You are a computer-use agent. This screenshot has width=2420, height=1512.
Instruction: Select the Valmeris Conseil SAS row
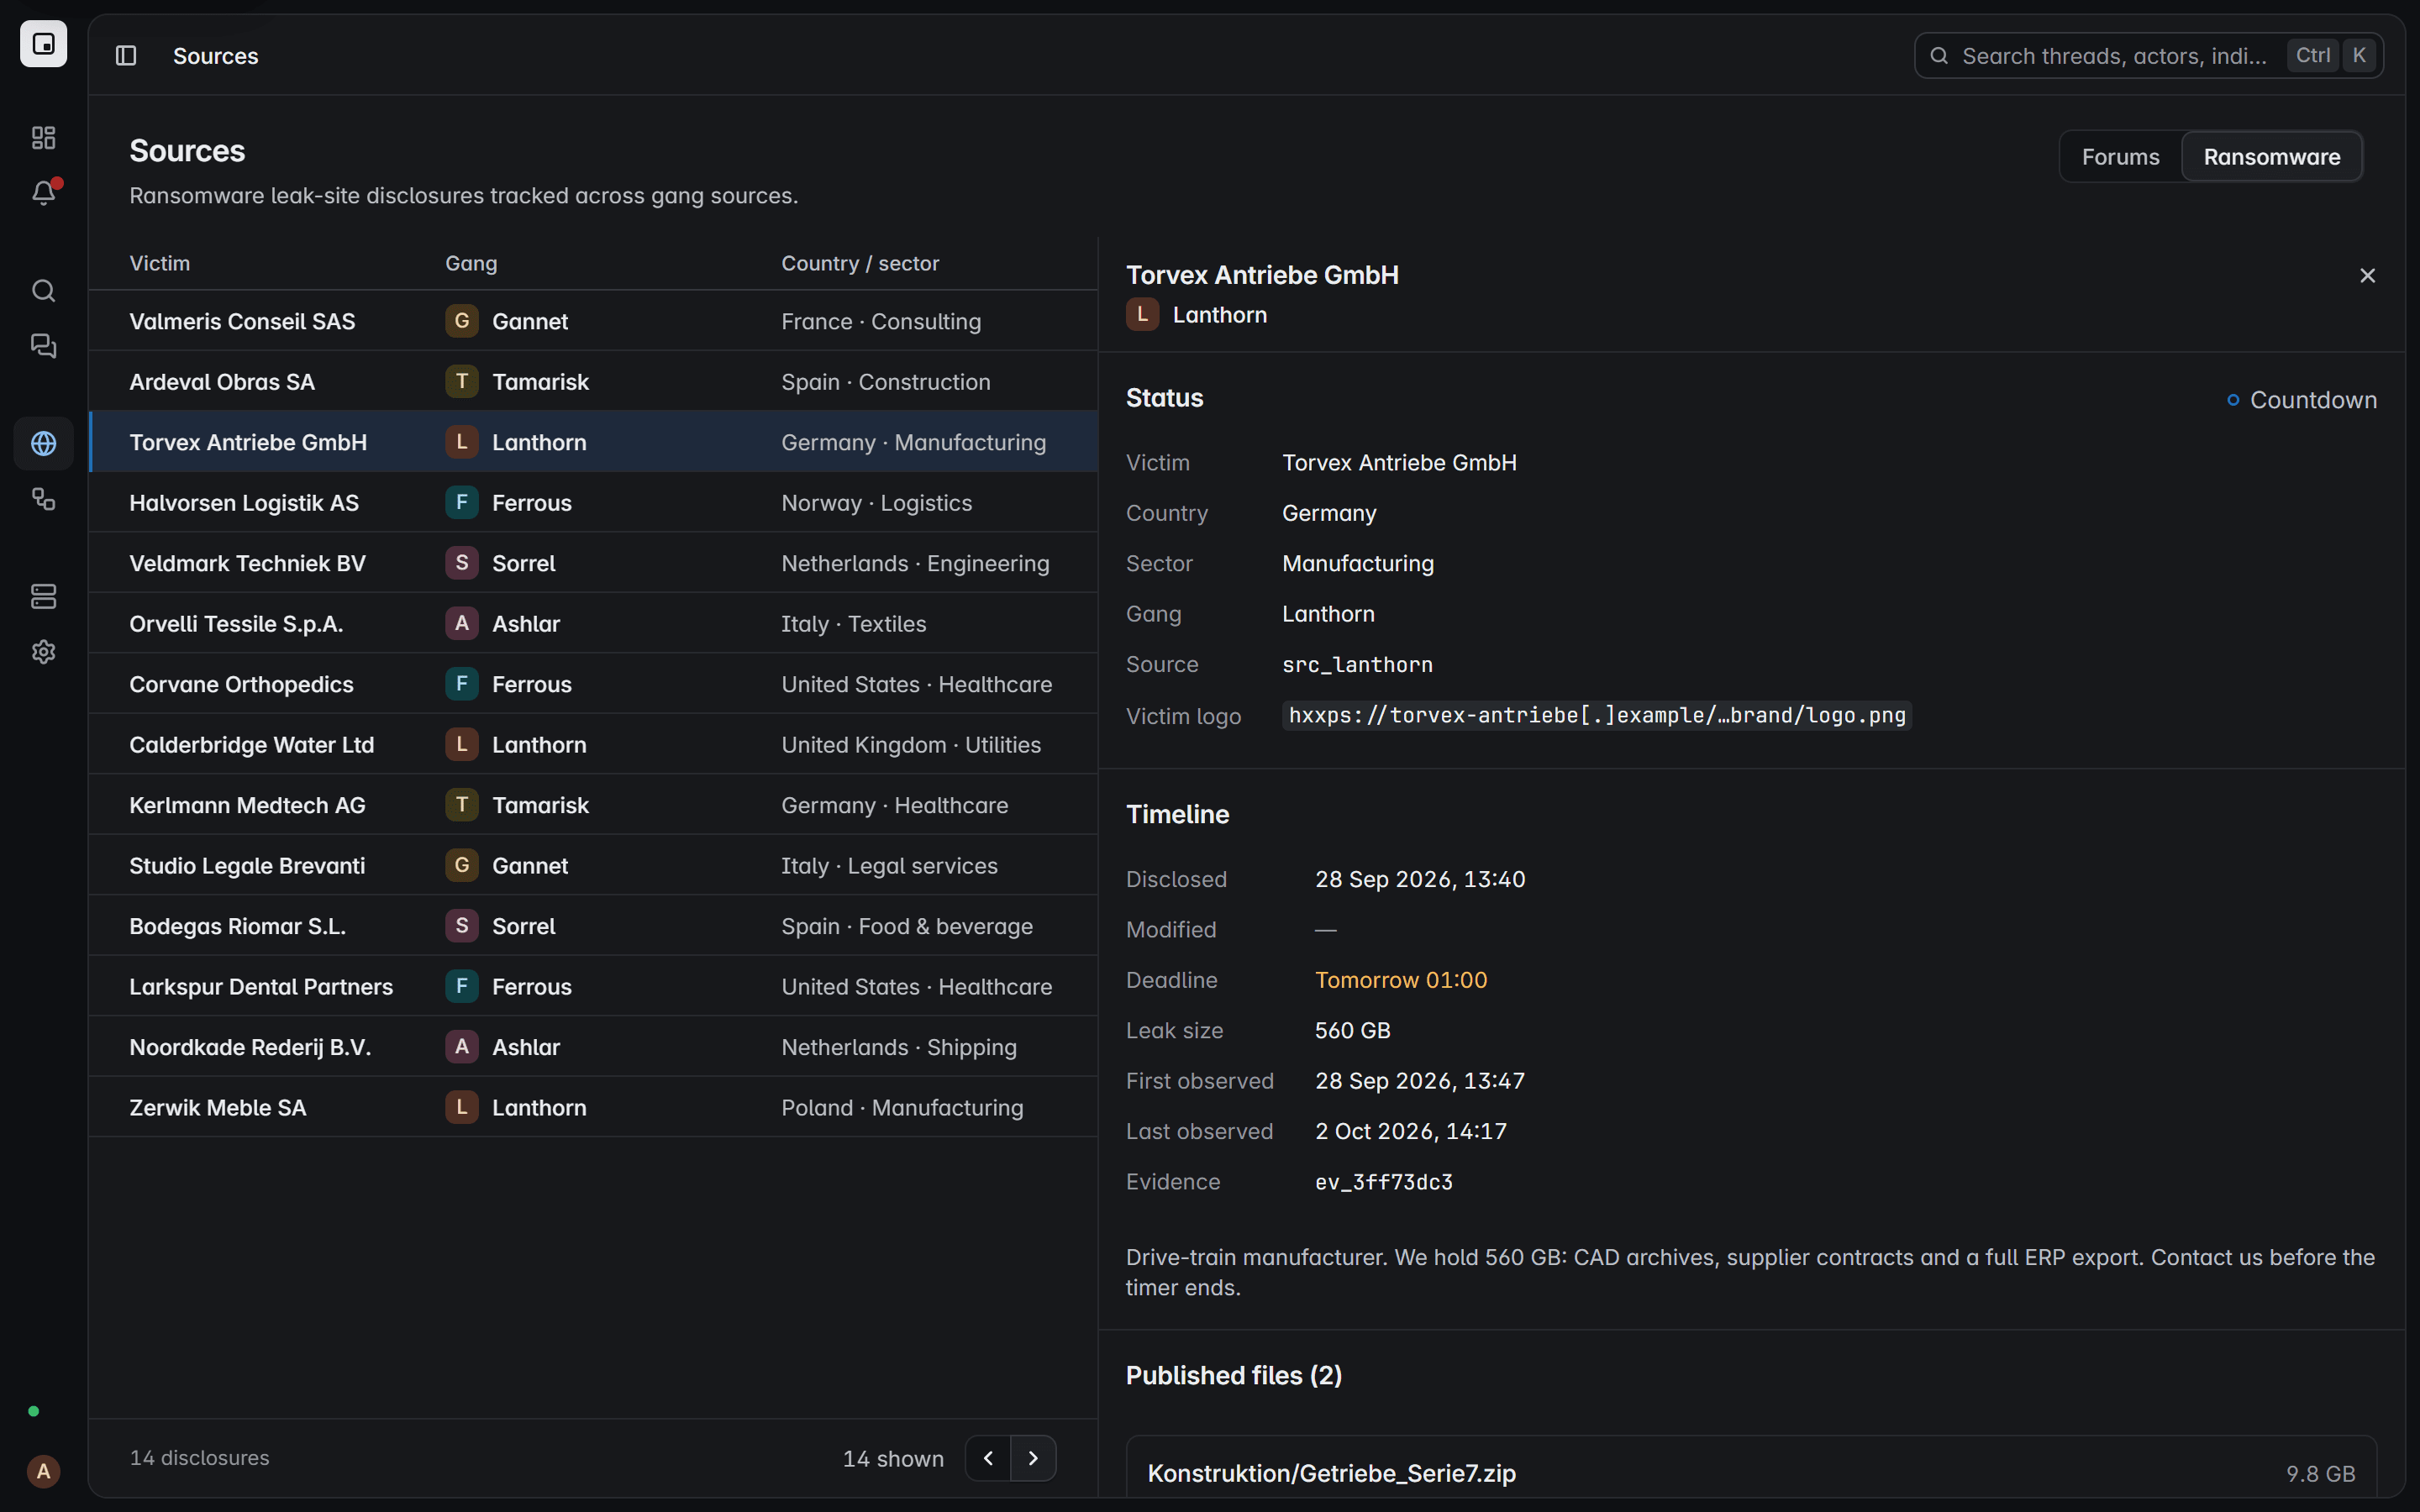click(x=593, y=321)
